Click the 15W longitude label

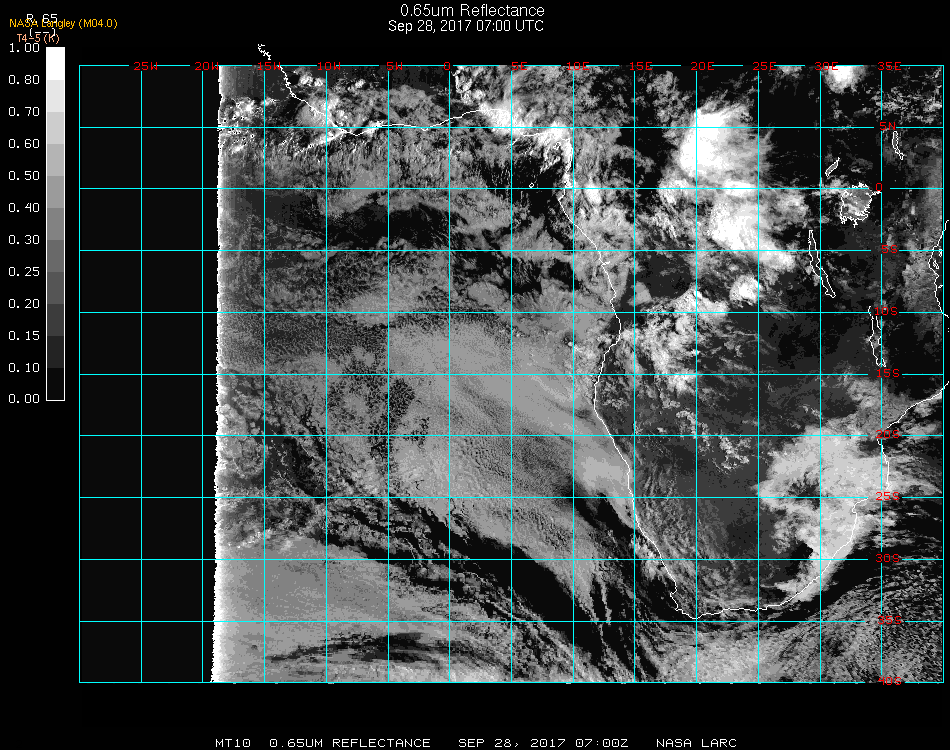(268, 67)
